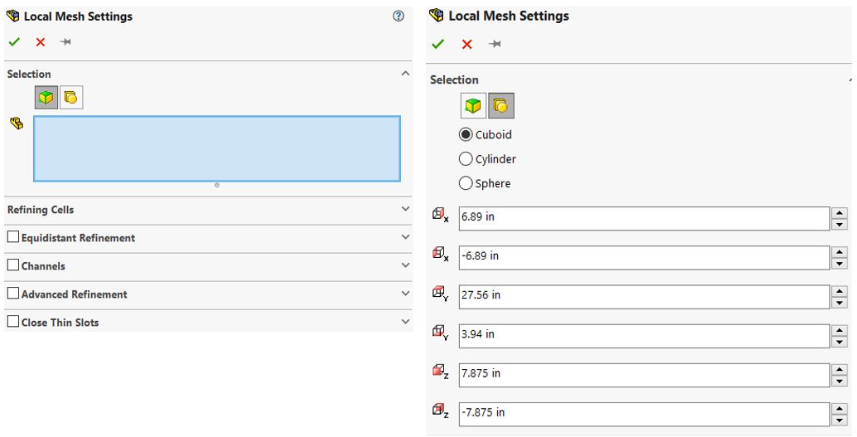Viewport: 857px width, 437px height.
Task: Cancel using right panel red X
Action: click(x=466, y=44)
